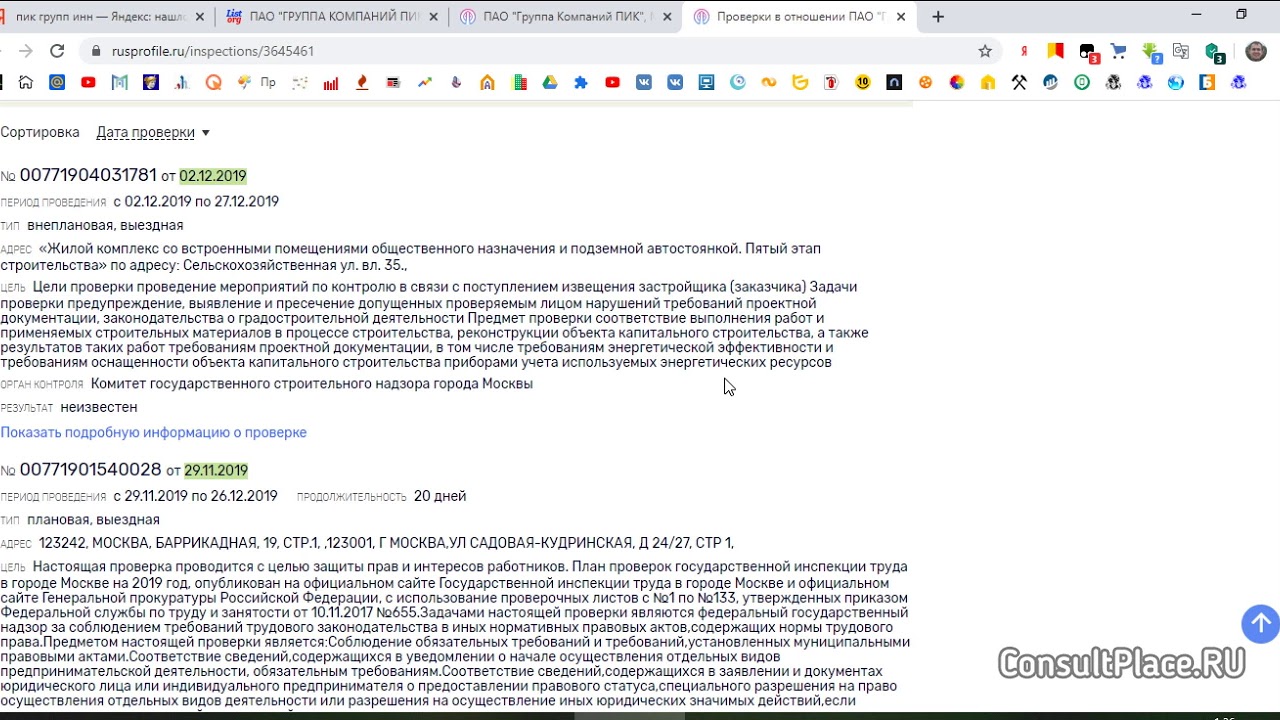Click the результат value неизвестен

pos(99,407)
